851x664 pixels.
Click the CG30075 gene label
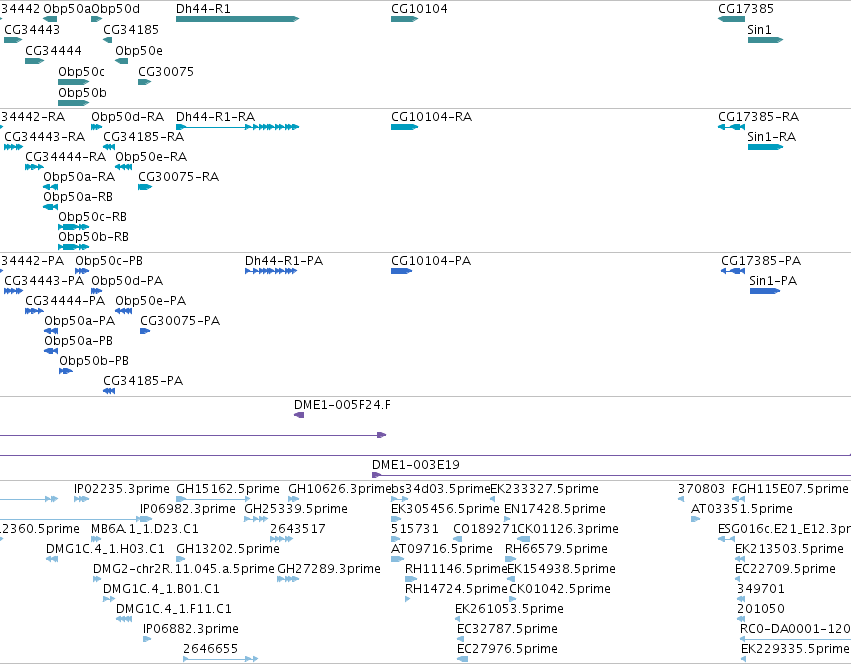click(166, 72)
